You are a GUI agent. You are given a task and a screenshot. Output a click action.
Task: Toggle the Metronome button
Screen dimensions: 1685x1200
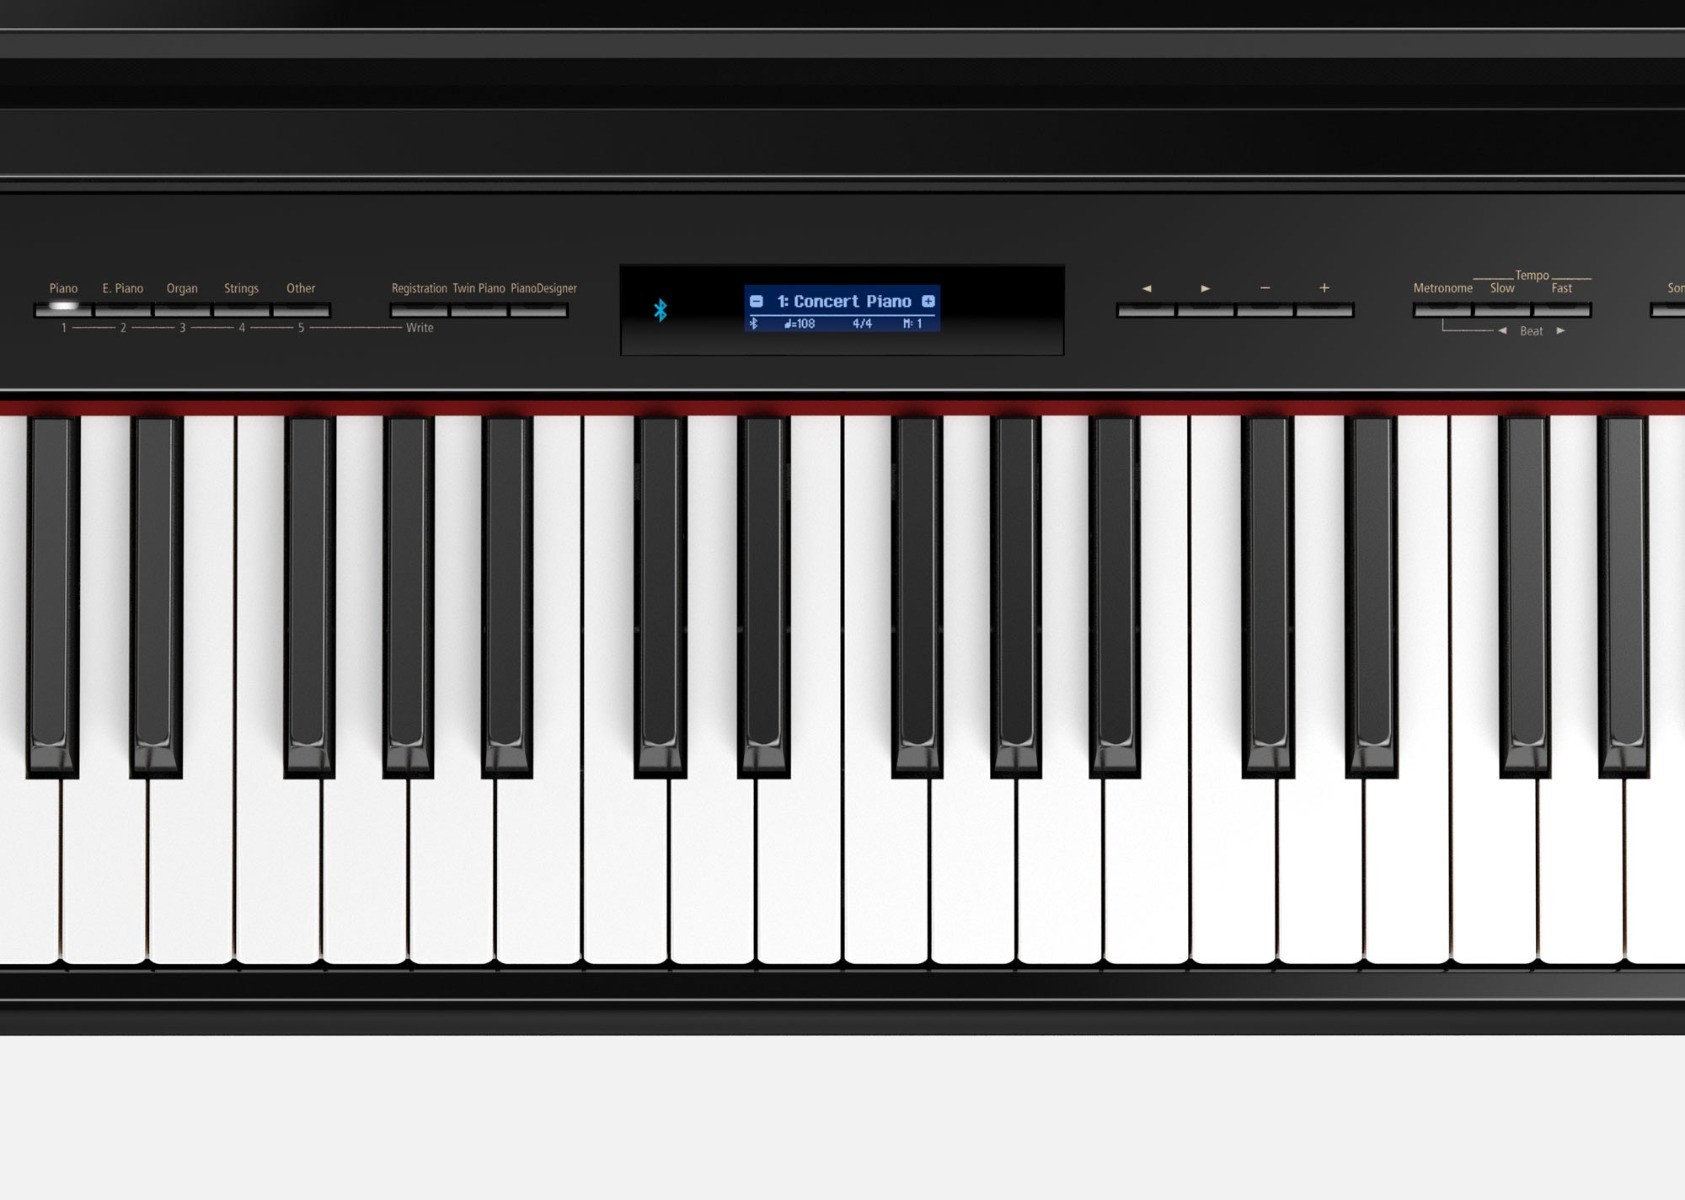tap(1442, 310)
